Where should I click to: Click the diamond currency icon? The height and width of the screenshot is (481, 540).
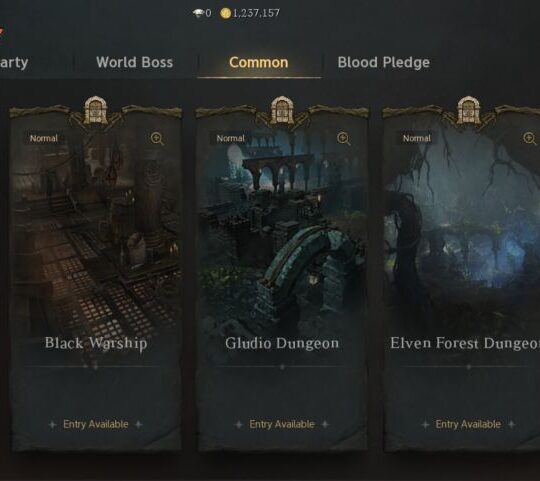click(x=199, y=13)
